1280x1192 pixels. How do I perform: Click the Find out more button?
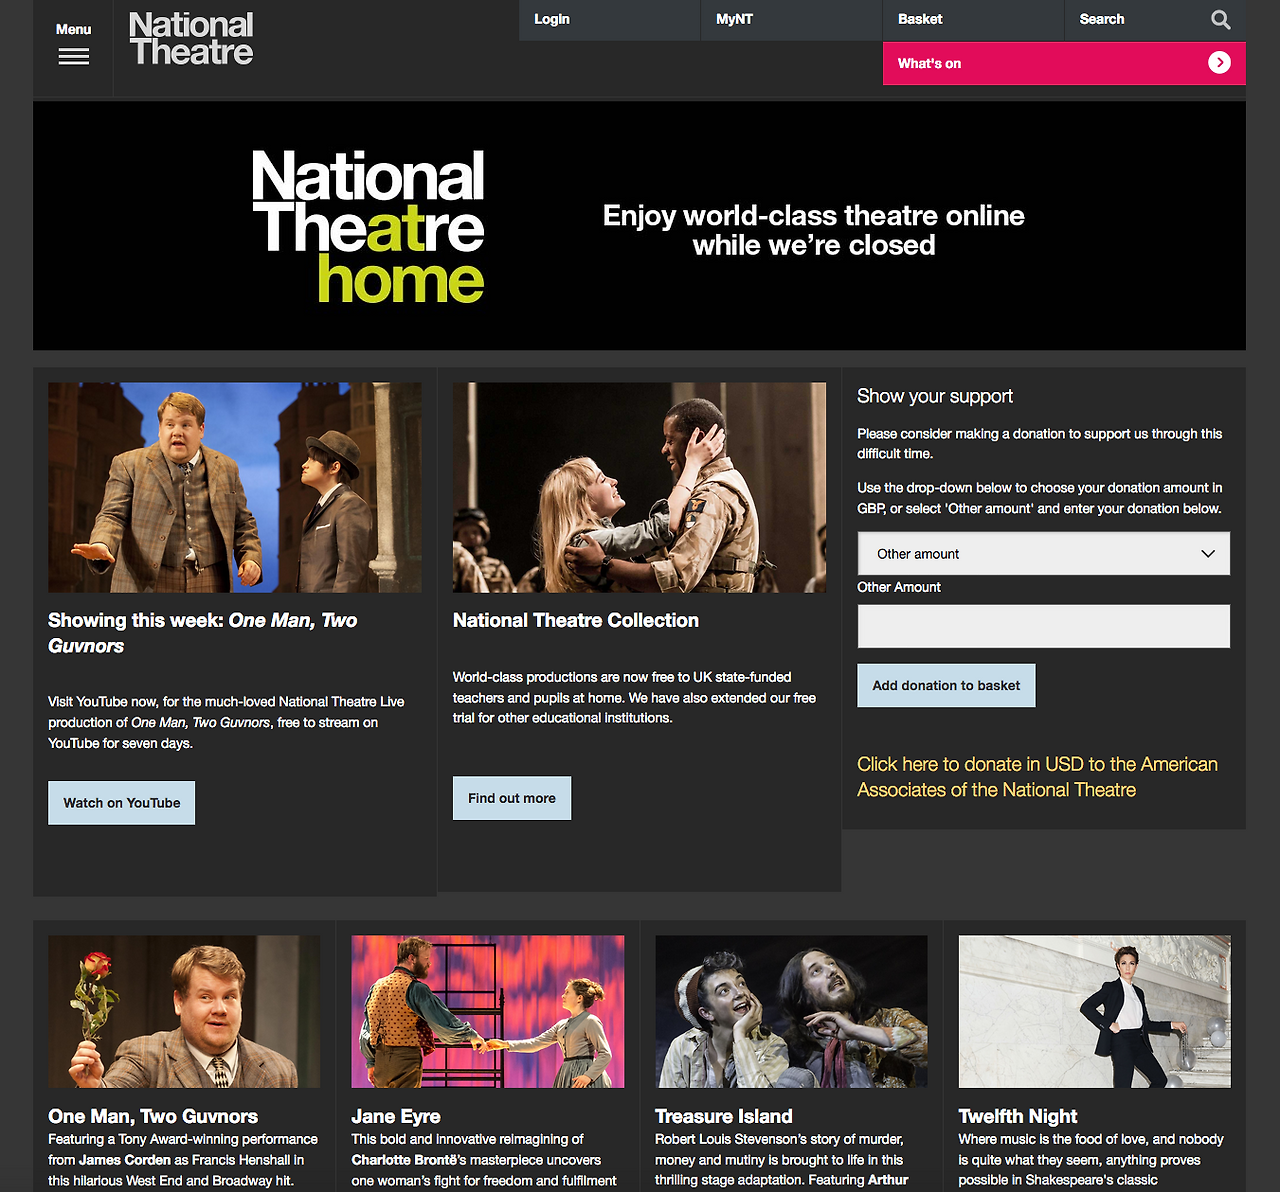coord(512,798)
